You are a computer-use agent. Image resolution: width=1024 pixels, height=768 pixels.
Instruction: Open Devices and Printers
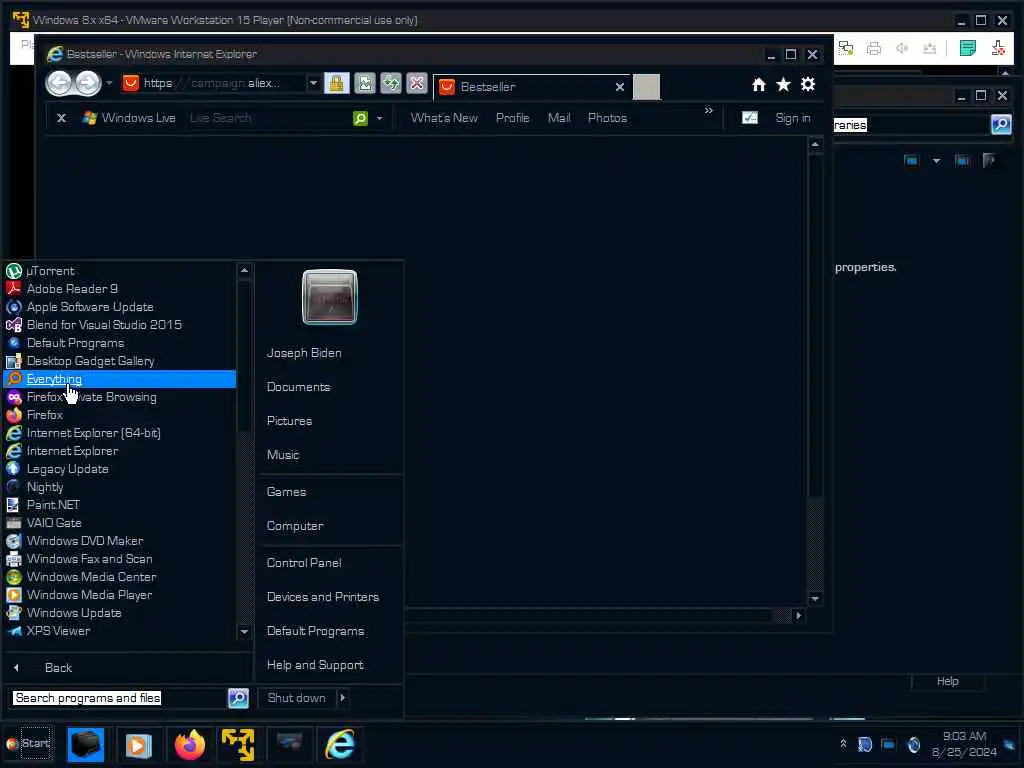(x=323, y=597)
